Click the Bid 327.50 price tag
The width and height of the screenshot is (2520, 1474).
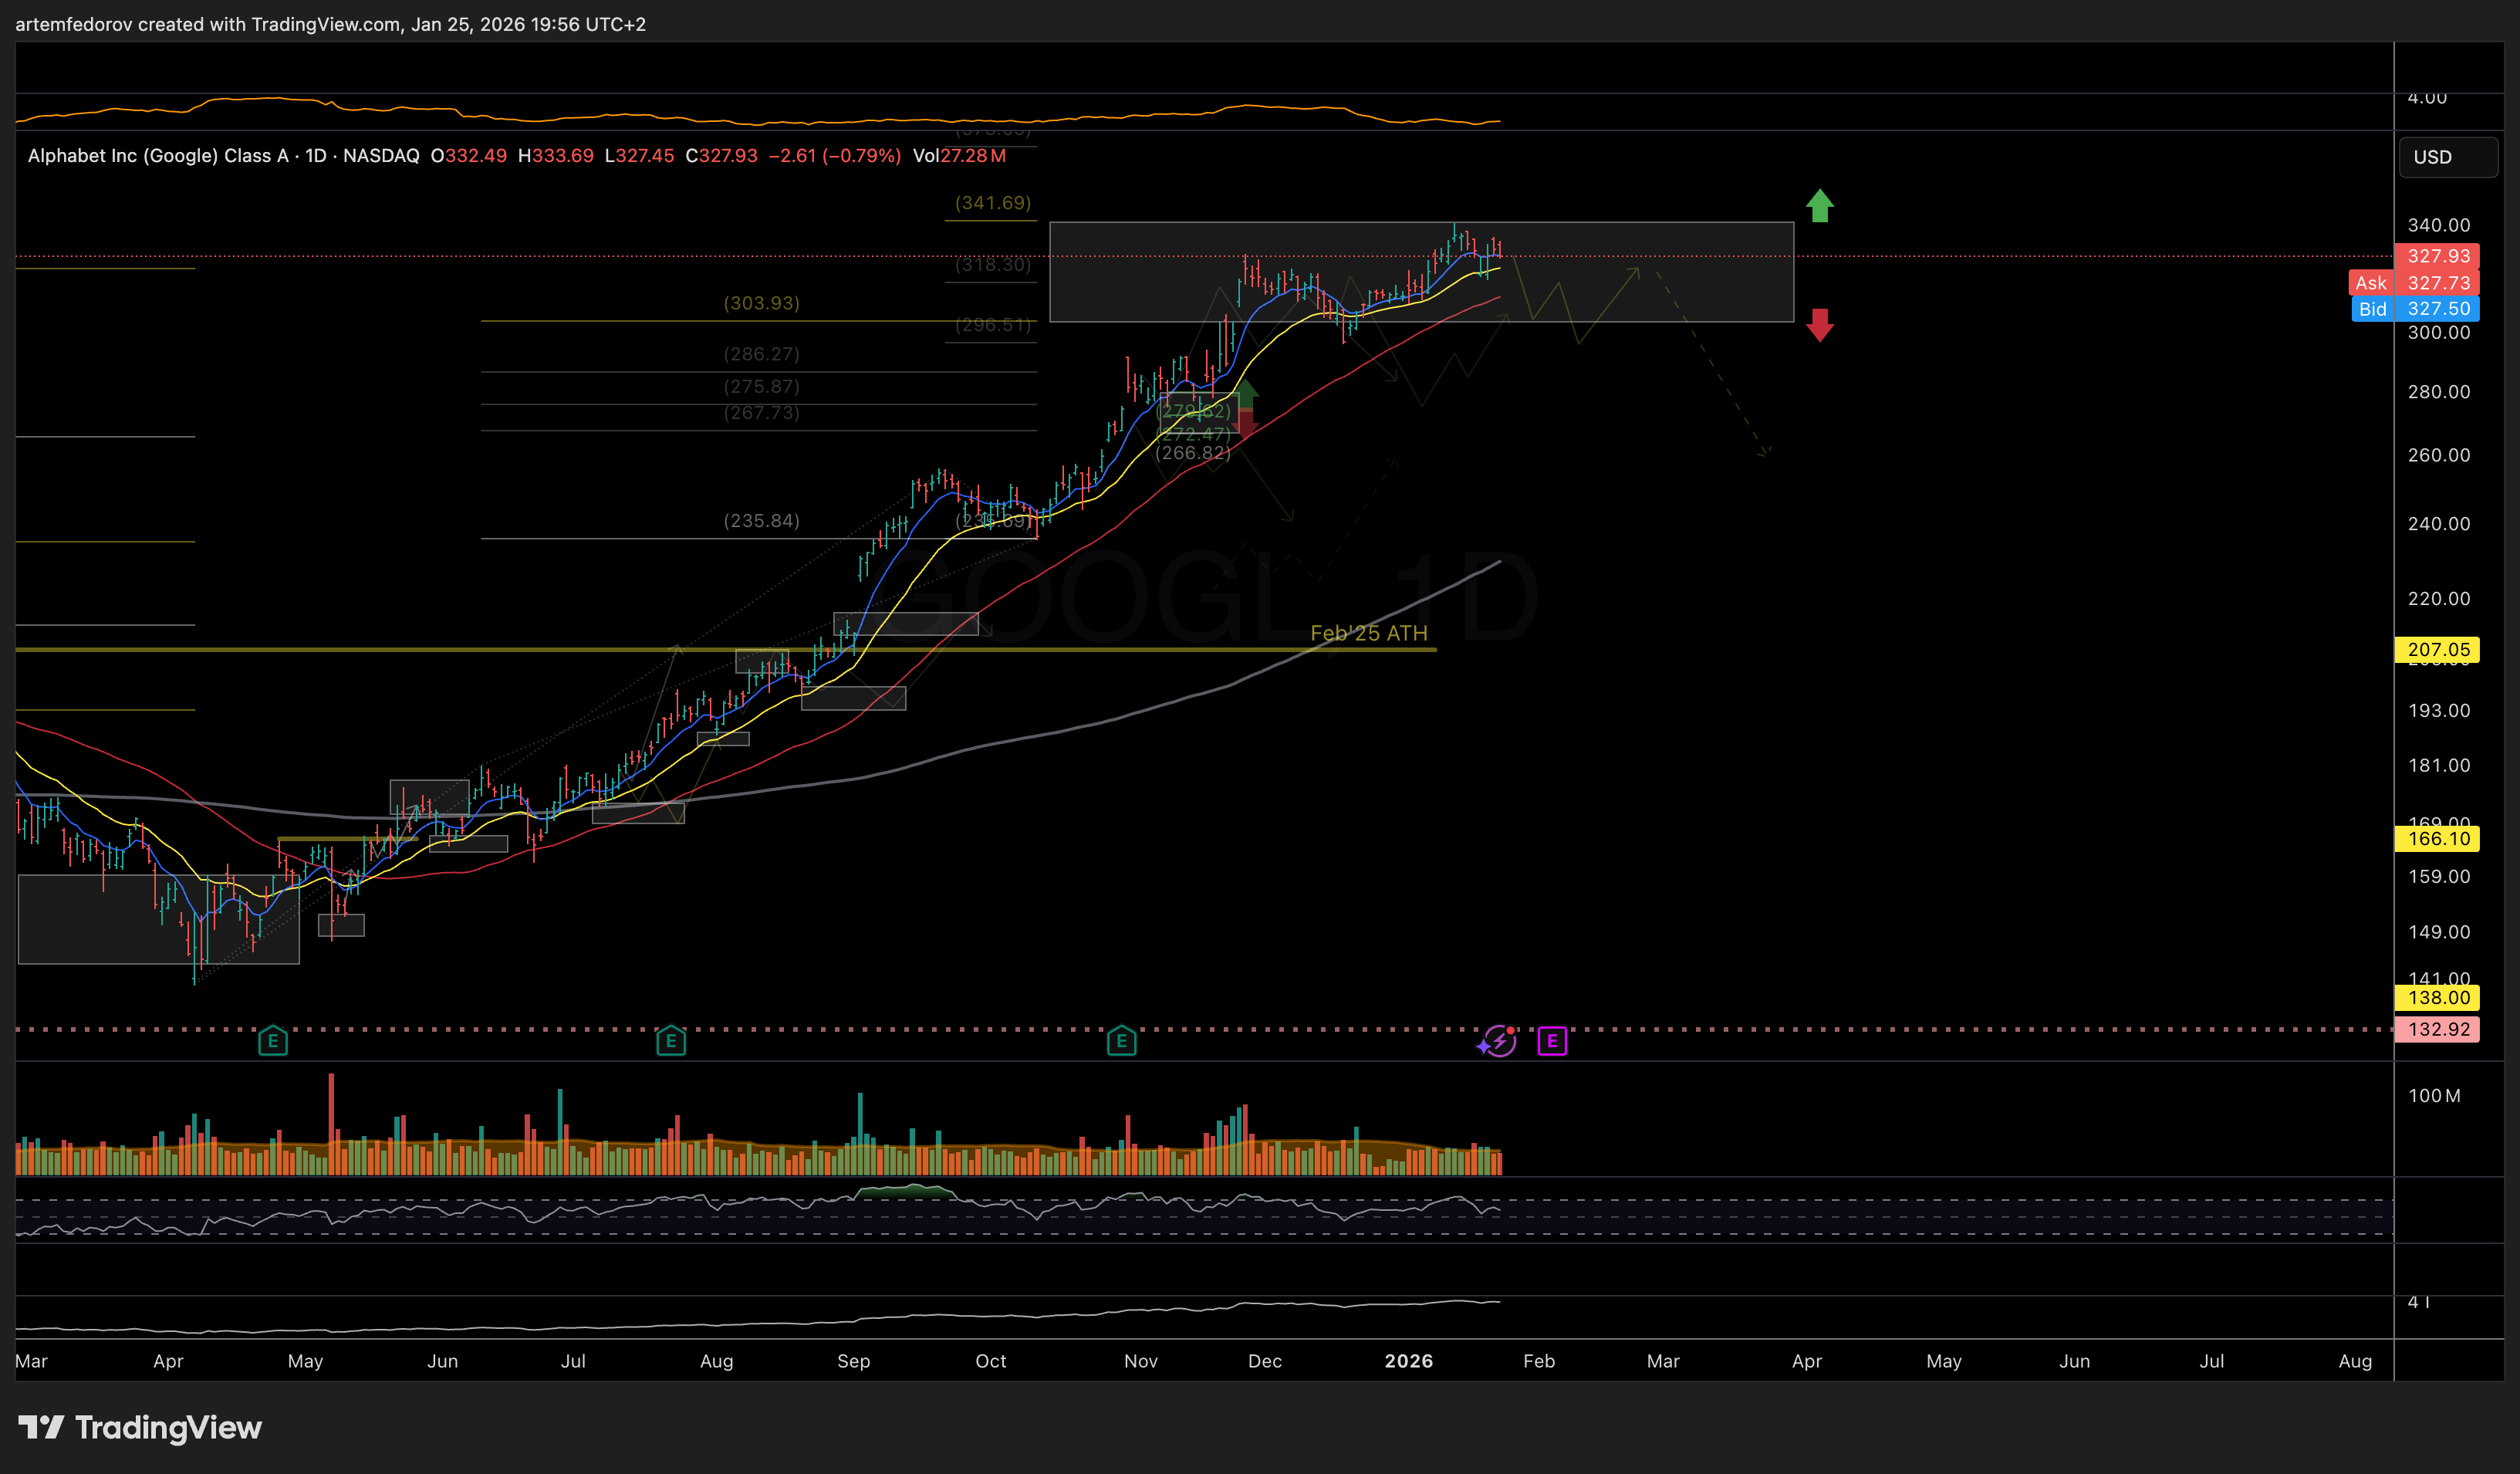coord(2414,309)
